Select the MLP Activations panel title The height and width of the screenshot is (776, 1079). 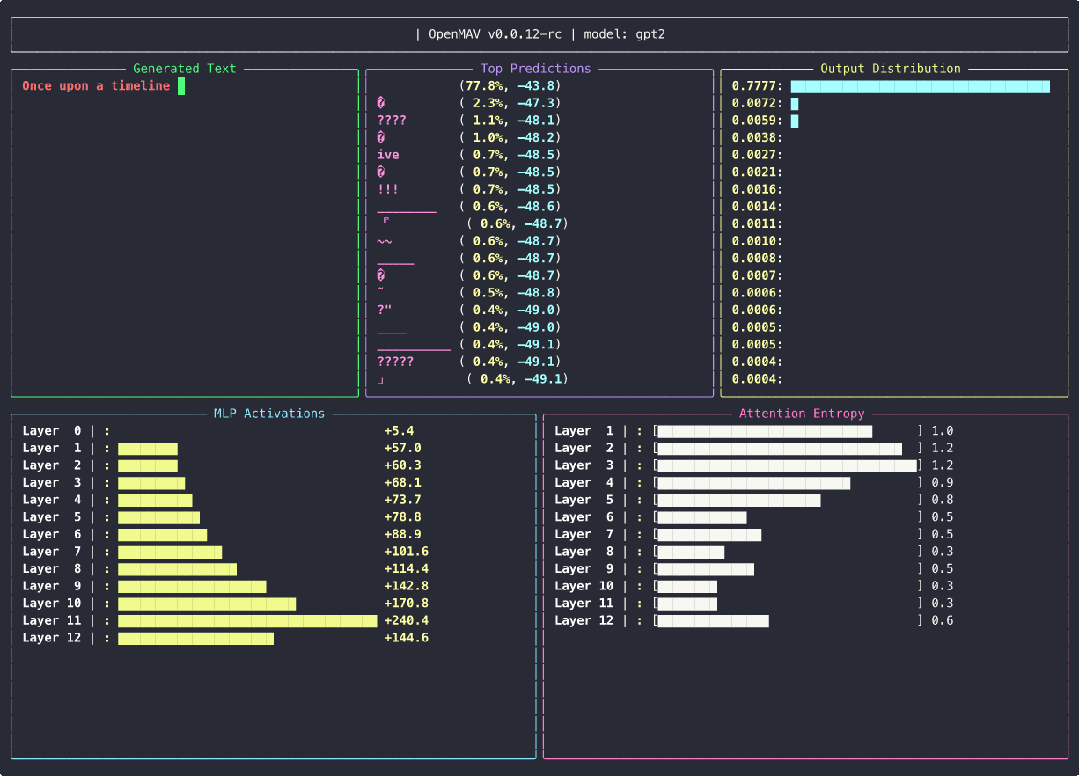[x=269, y=413]
